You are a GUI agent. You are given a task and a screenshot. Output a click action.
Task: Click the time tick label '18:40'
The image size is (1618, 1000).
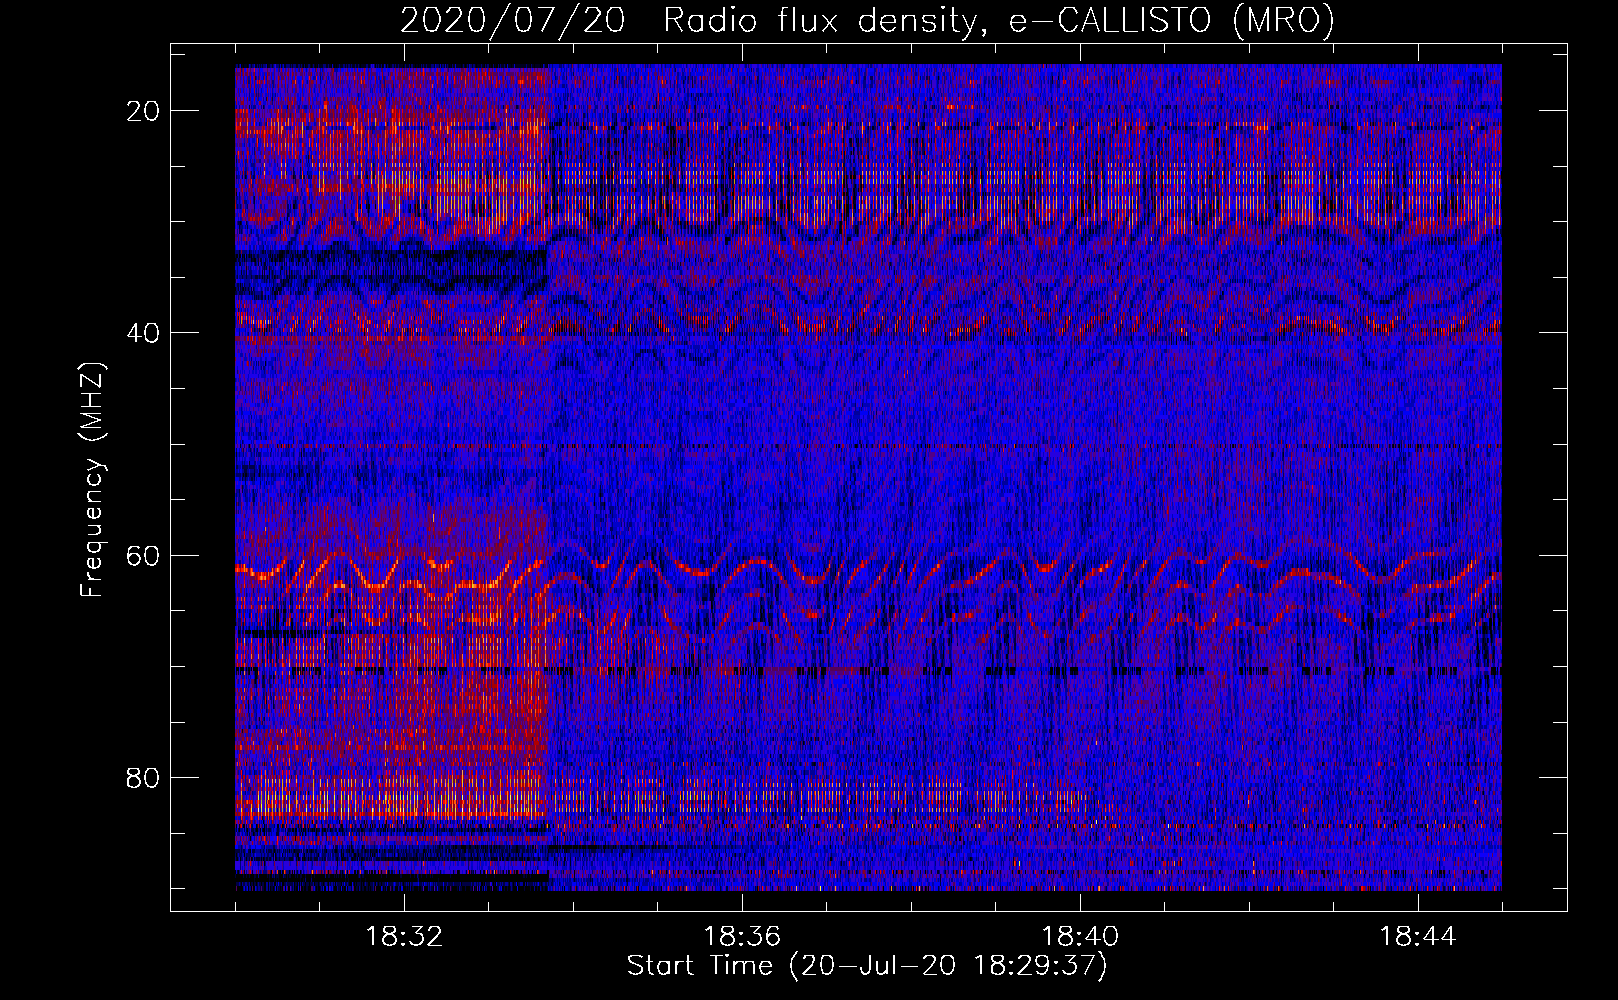[1080, 937]
